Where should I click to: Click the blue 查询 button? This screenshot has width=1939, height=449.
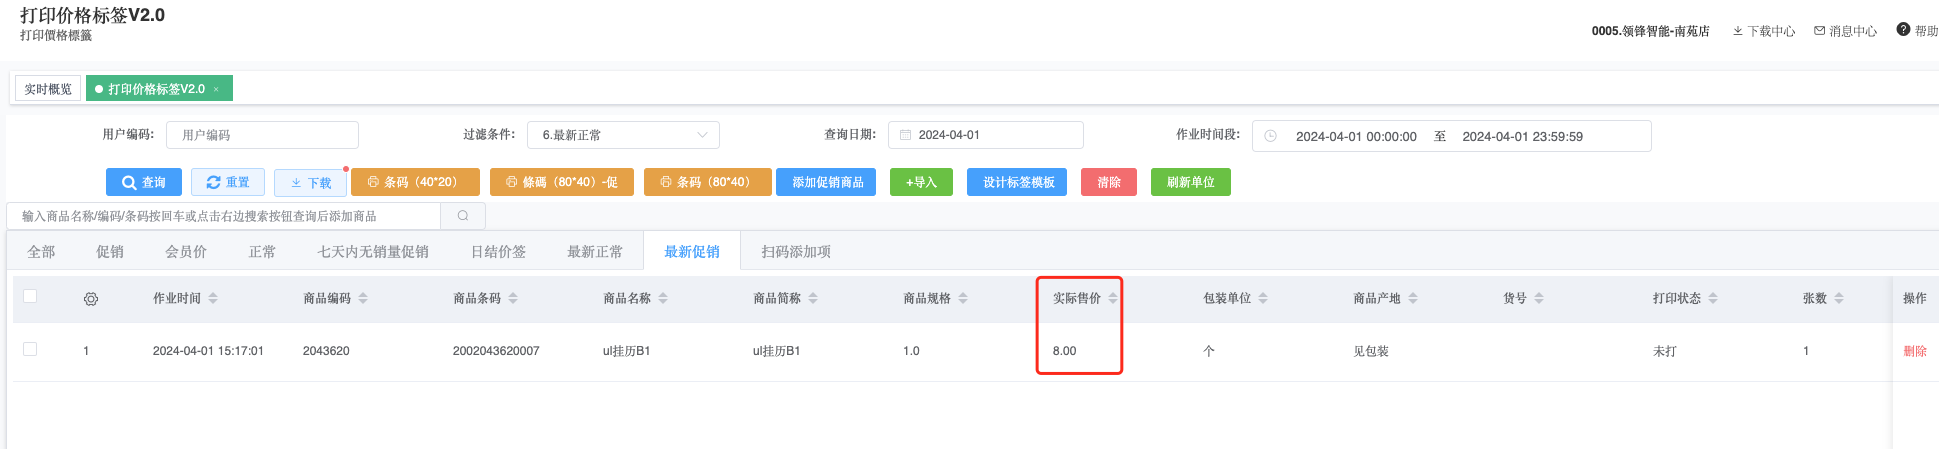pos(144,182)
